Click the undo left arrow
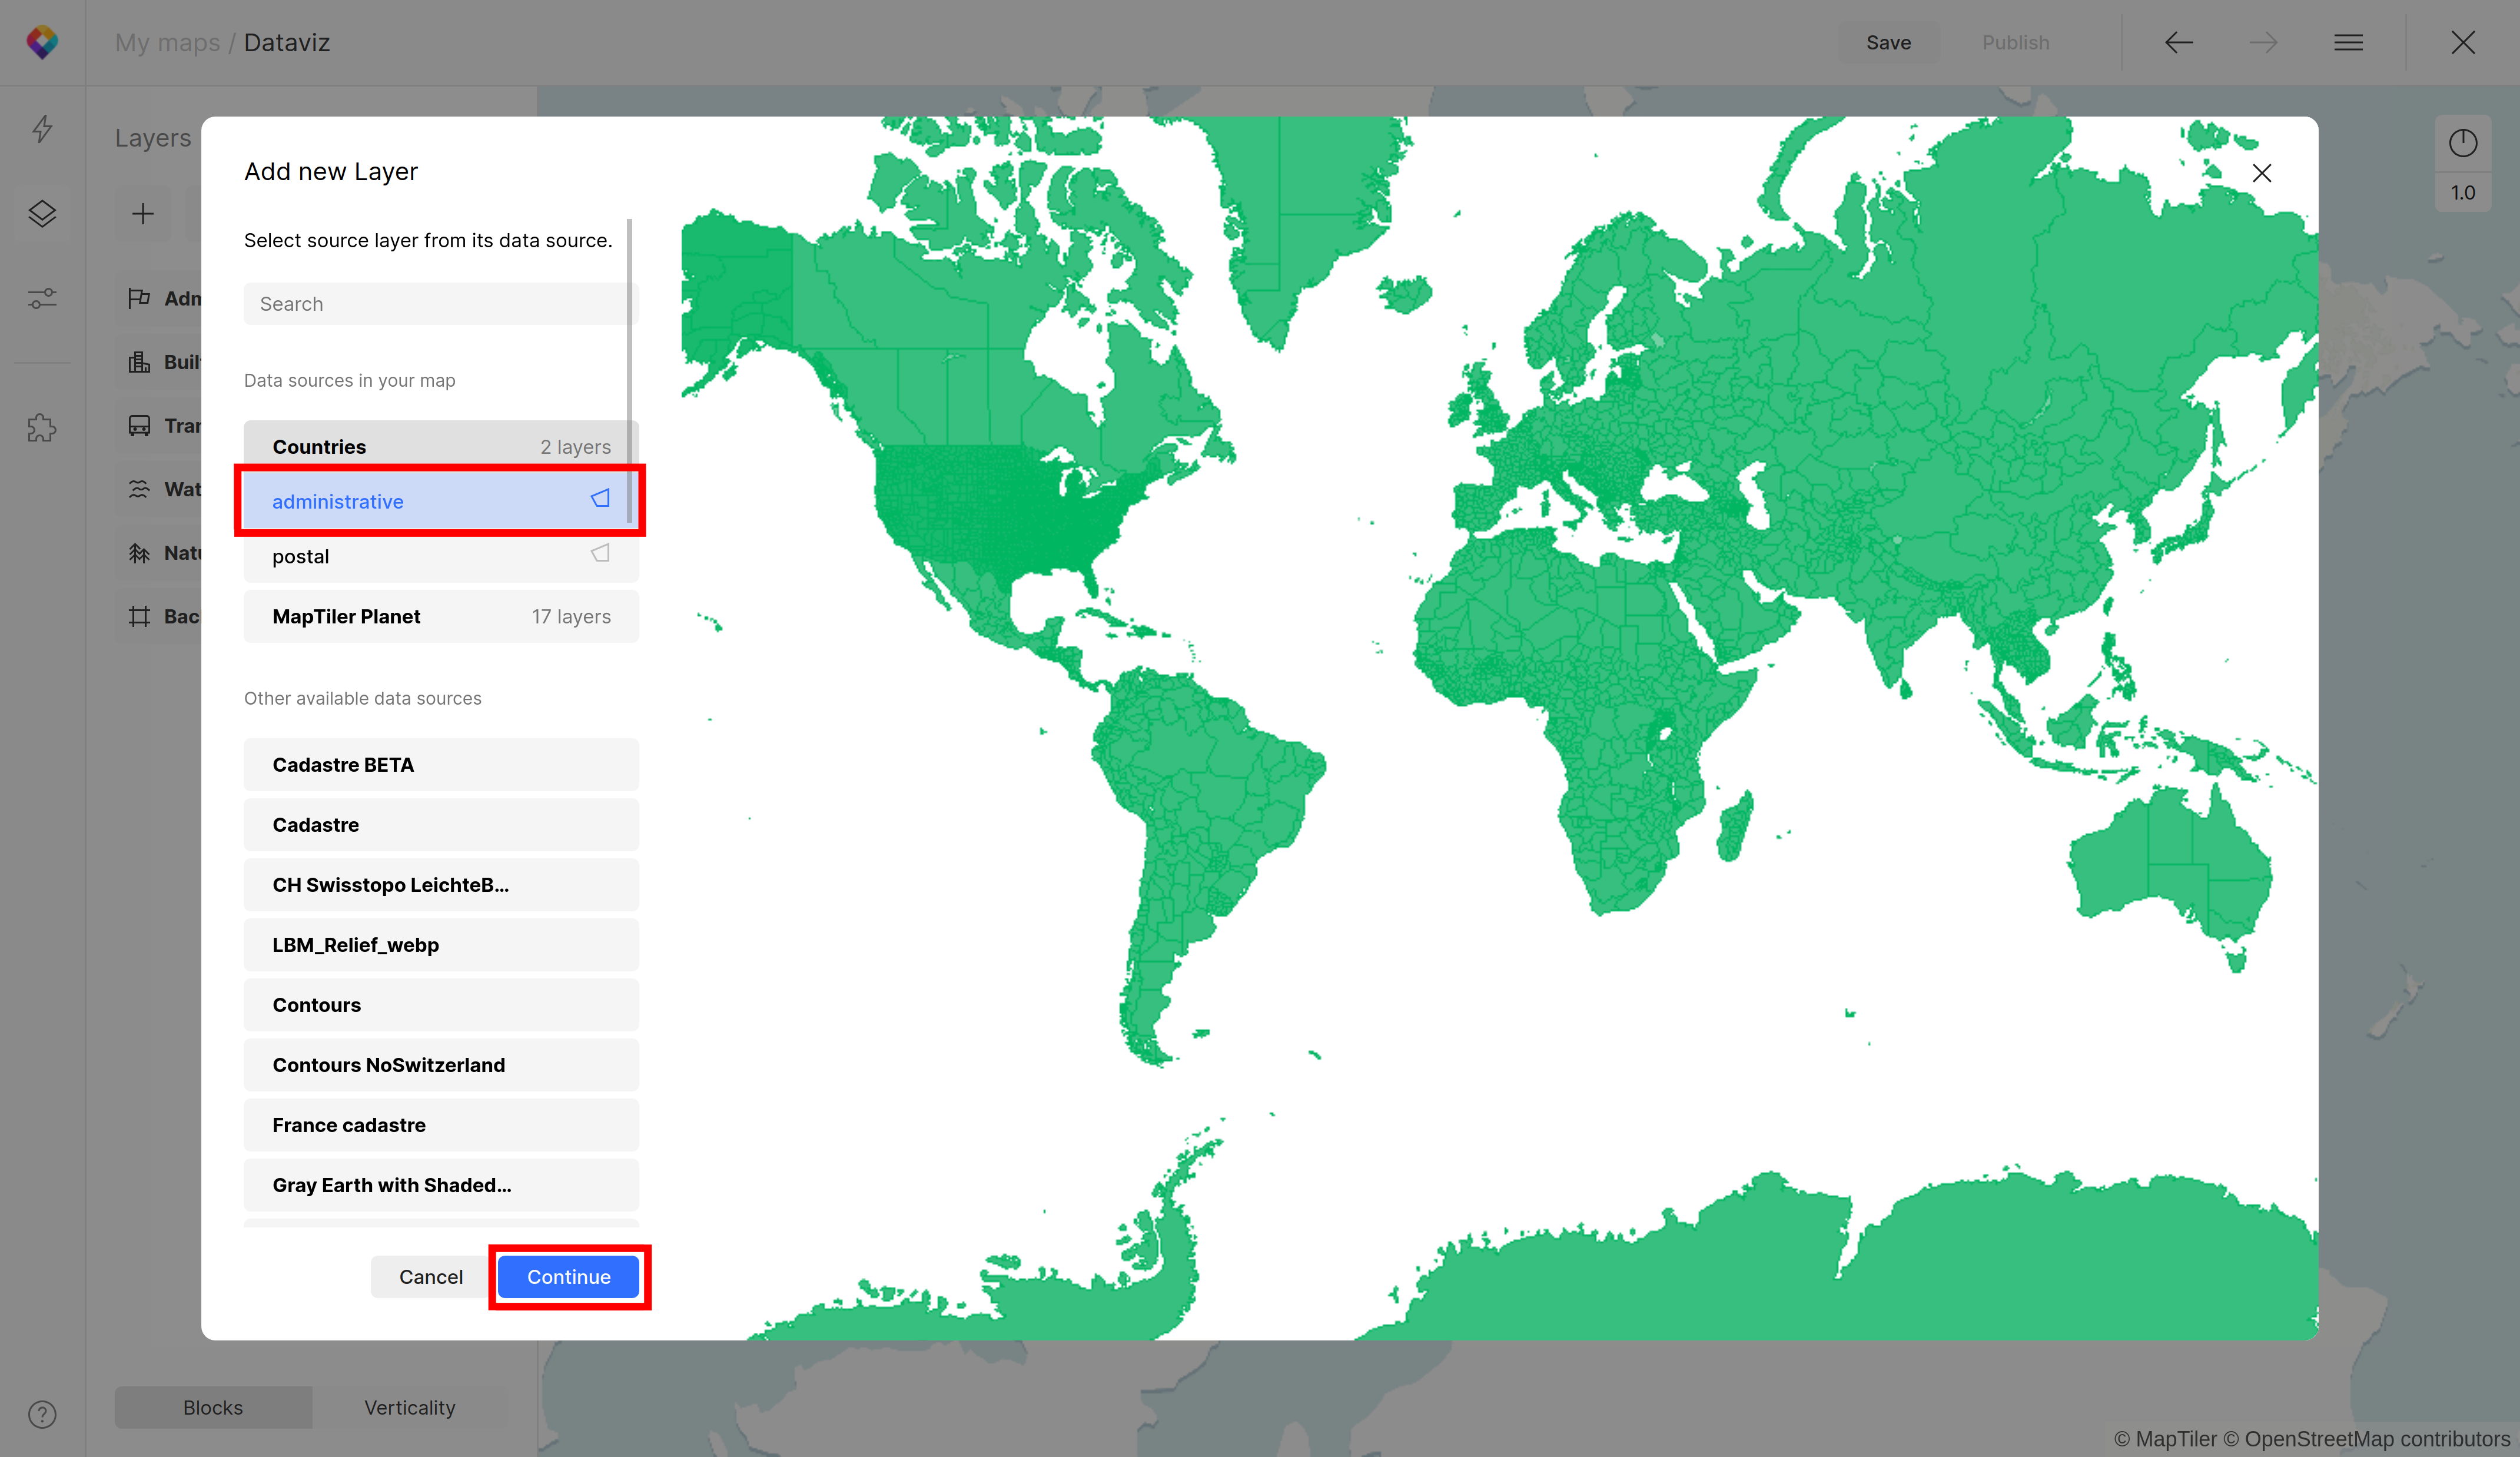2520x1457 pixels. [2179, 42]
